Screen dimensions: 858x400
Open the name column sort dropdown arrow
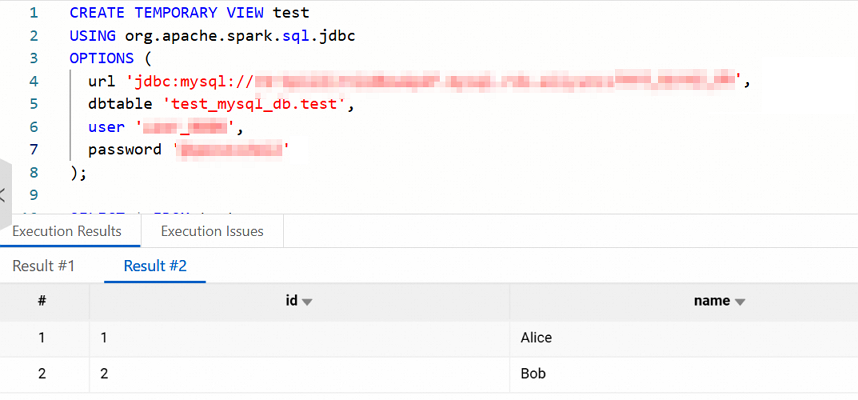(740, 301)
